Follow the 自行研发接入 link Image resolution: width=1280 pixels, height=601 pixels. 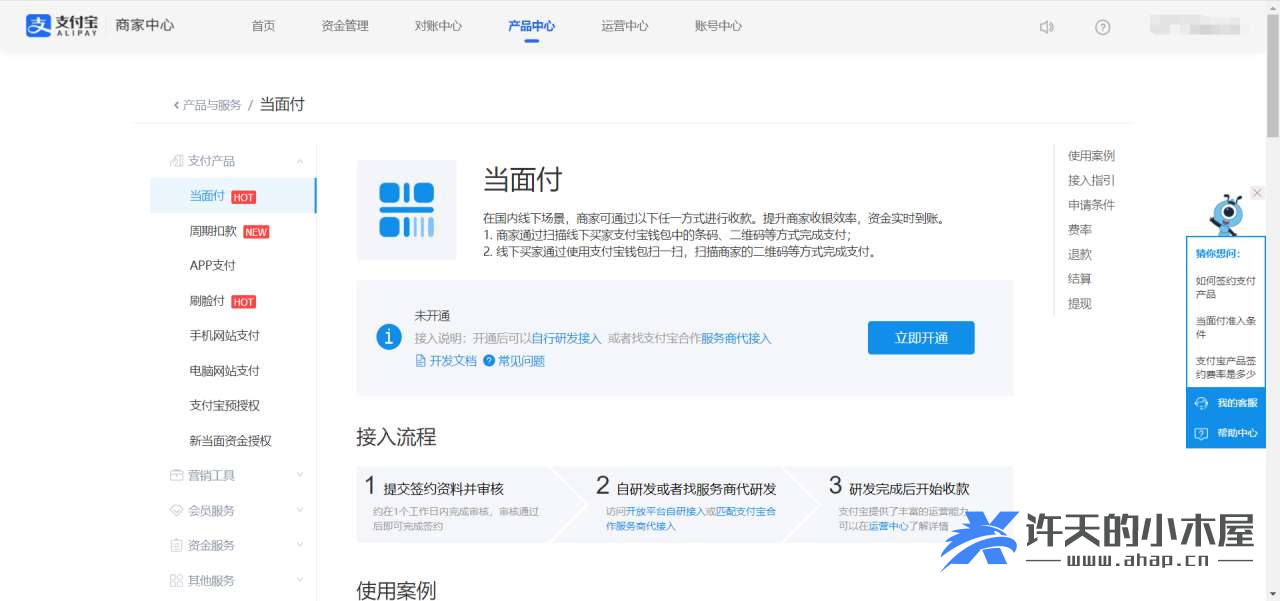tap(566, 339)
